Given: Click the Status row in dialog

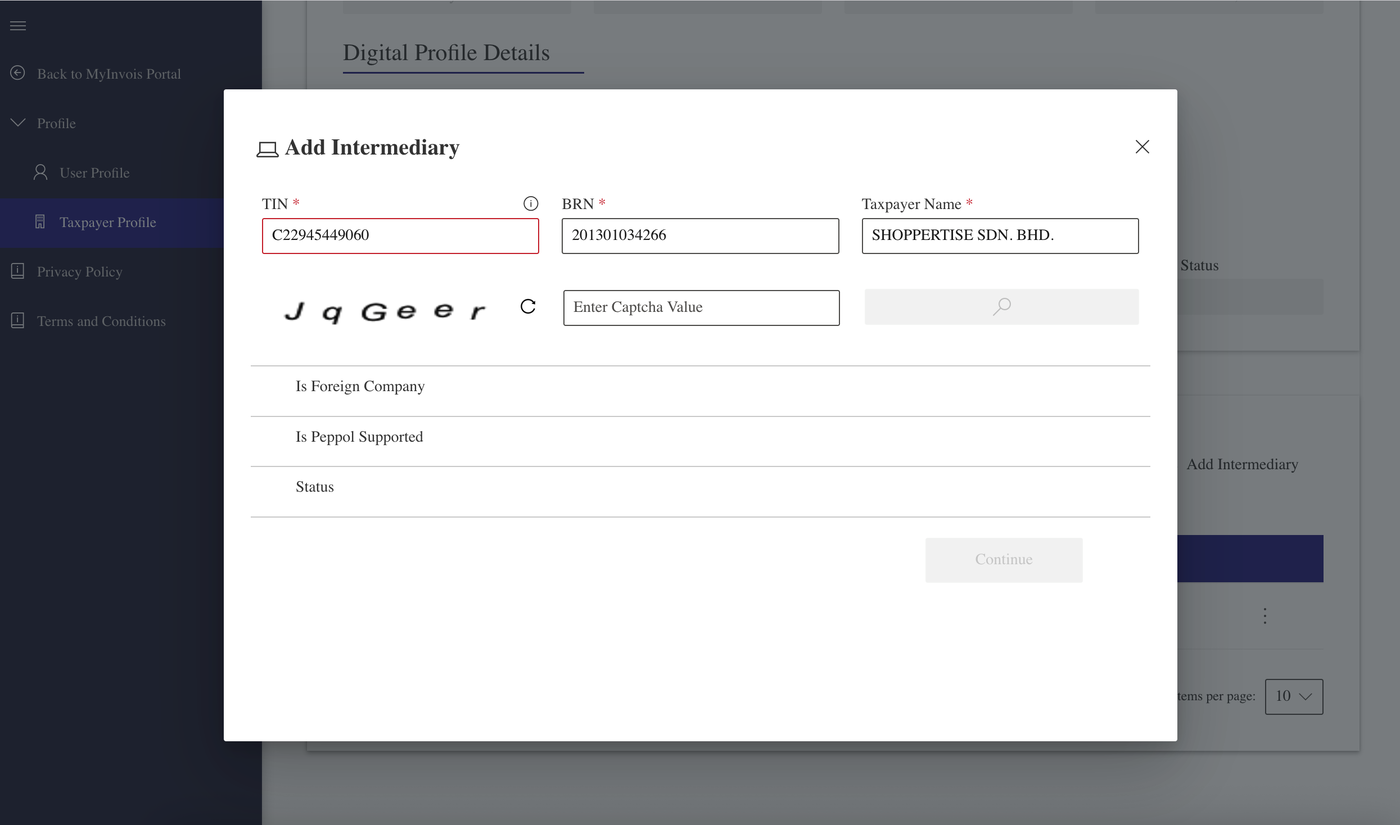Looking at the screenshot, I should tap(700, 491).
